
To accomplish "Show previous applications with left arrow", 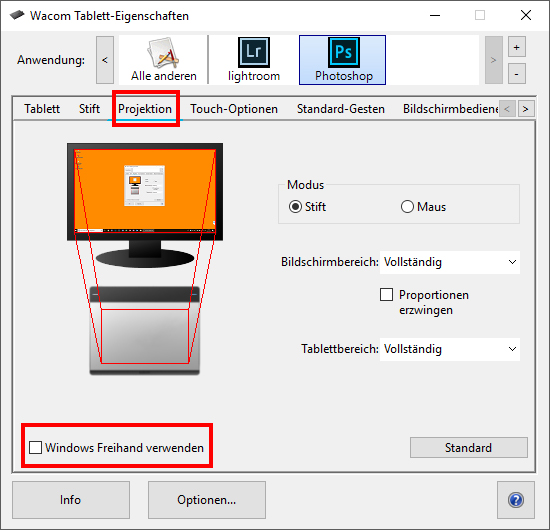I will tap(105, 60).
